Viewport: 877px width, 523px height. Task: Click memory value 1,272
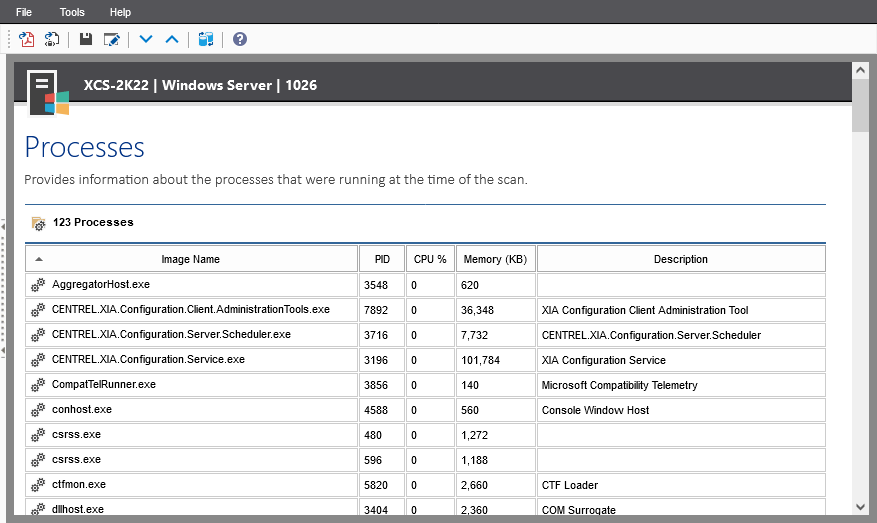coord(474,435)
